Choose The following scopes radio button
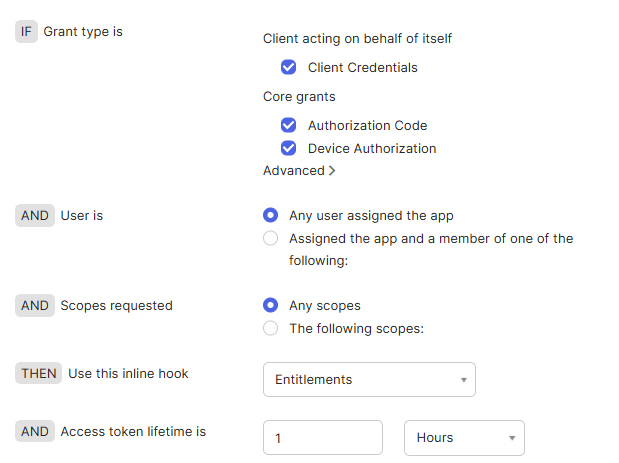 pyautogui.click(x=270, y=328)
